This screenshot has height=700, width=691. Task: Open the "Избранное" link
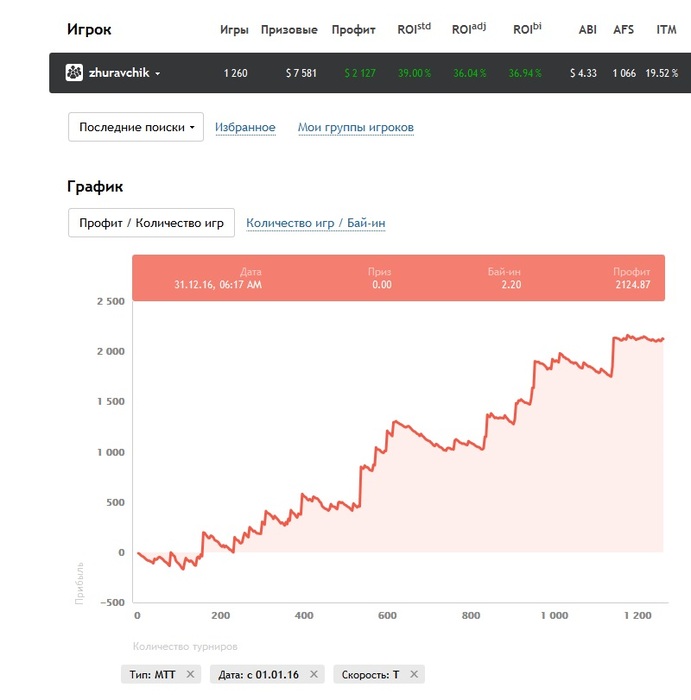[x=245, y=127]
